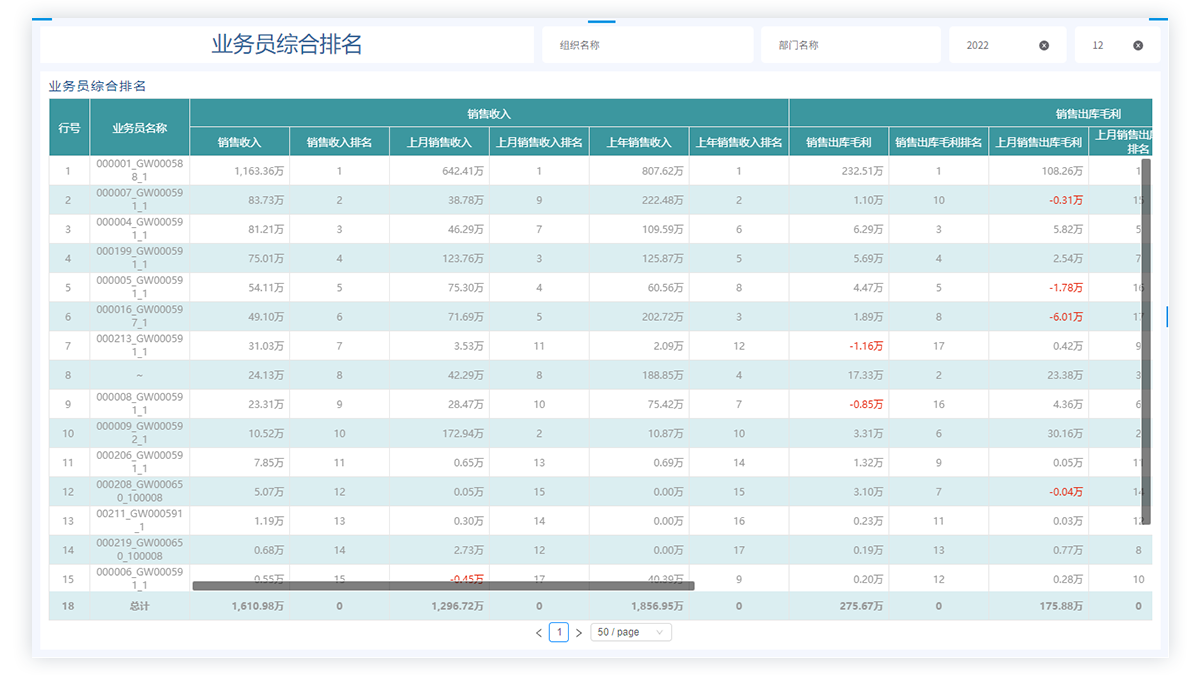Viewport: 1200px width, 675px height.
Task: Select page 1 in pagination
Action: click(559, 632)
